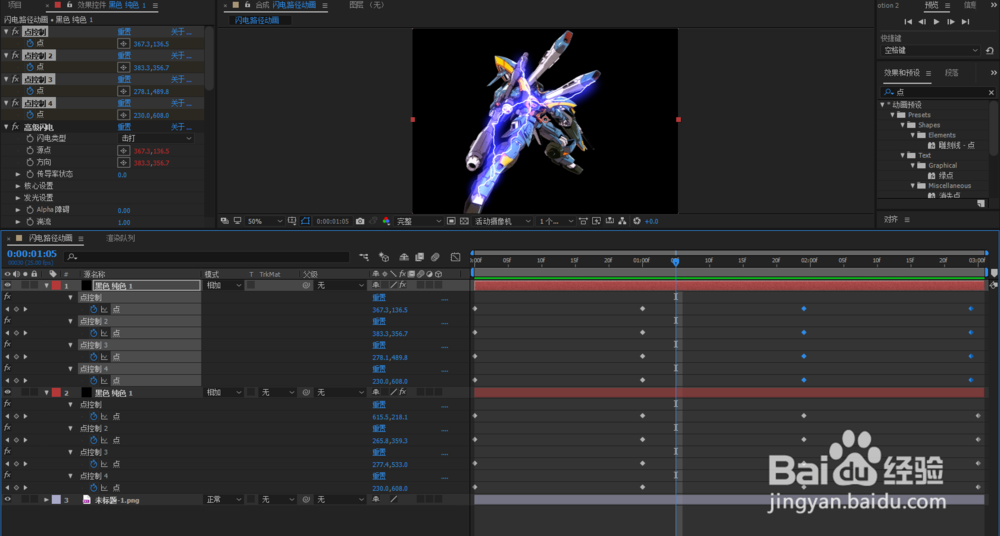Enable motion blur icon in timeline
Image resolution: width=1000 pixels, height=536 pixels.
click(435, 257)
